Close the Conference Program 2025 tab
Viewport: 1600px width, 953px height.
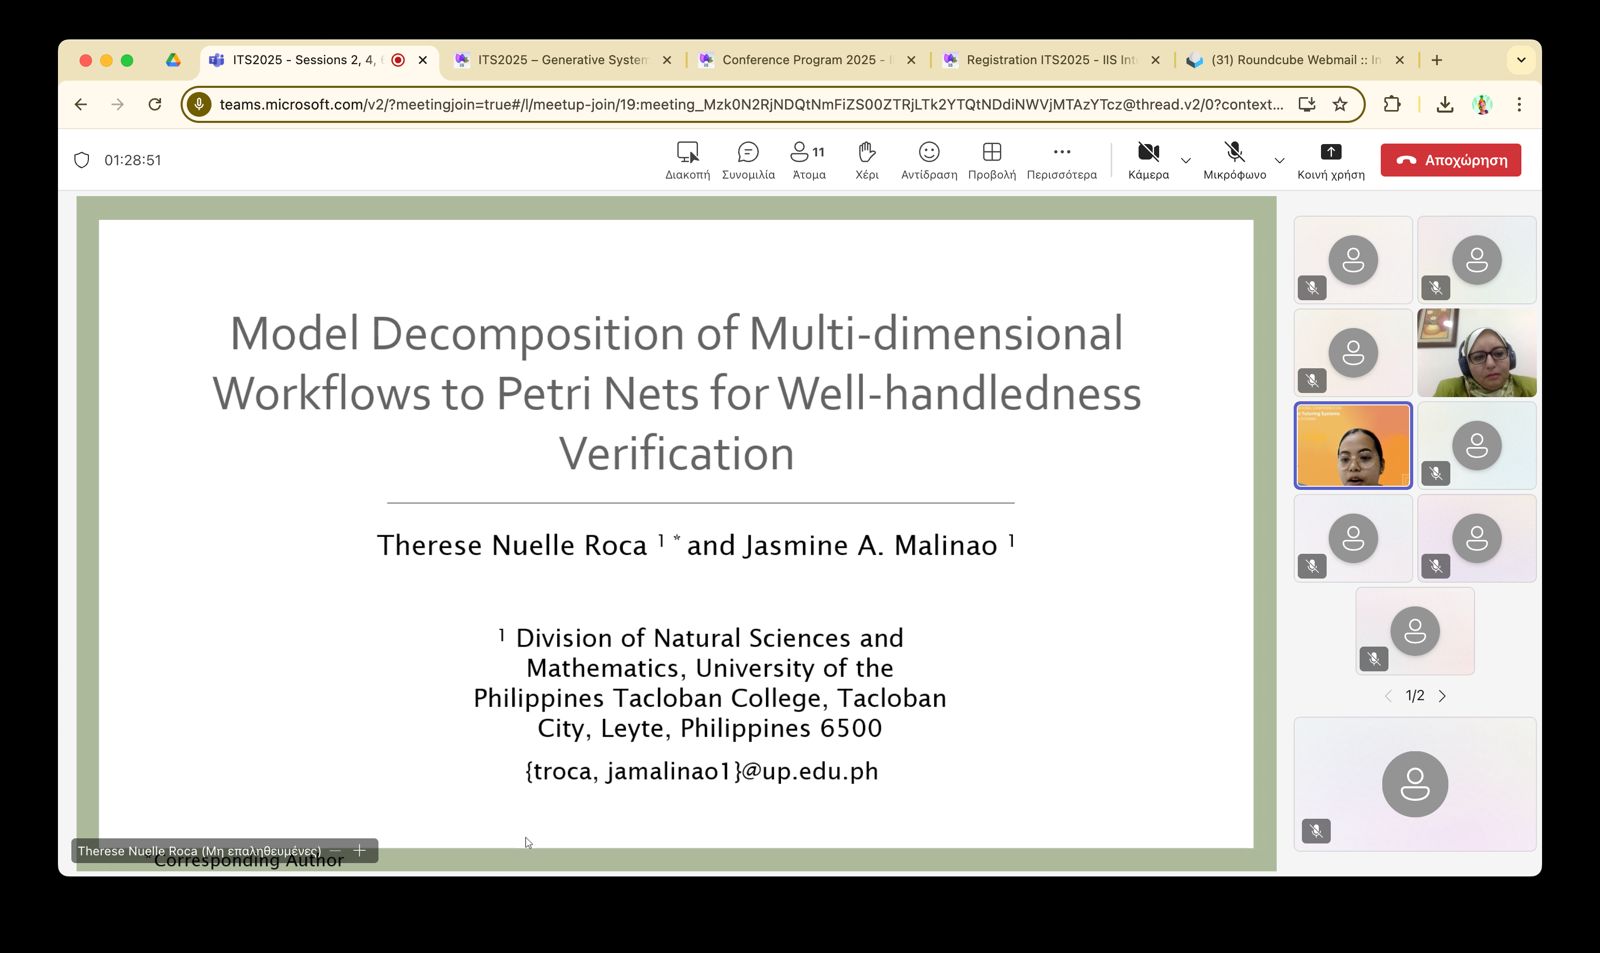pyautogui.click(x=911, y=60)
